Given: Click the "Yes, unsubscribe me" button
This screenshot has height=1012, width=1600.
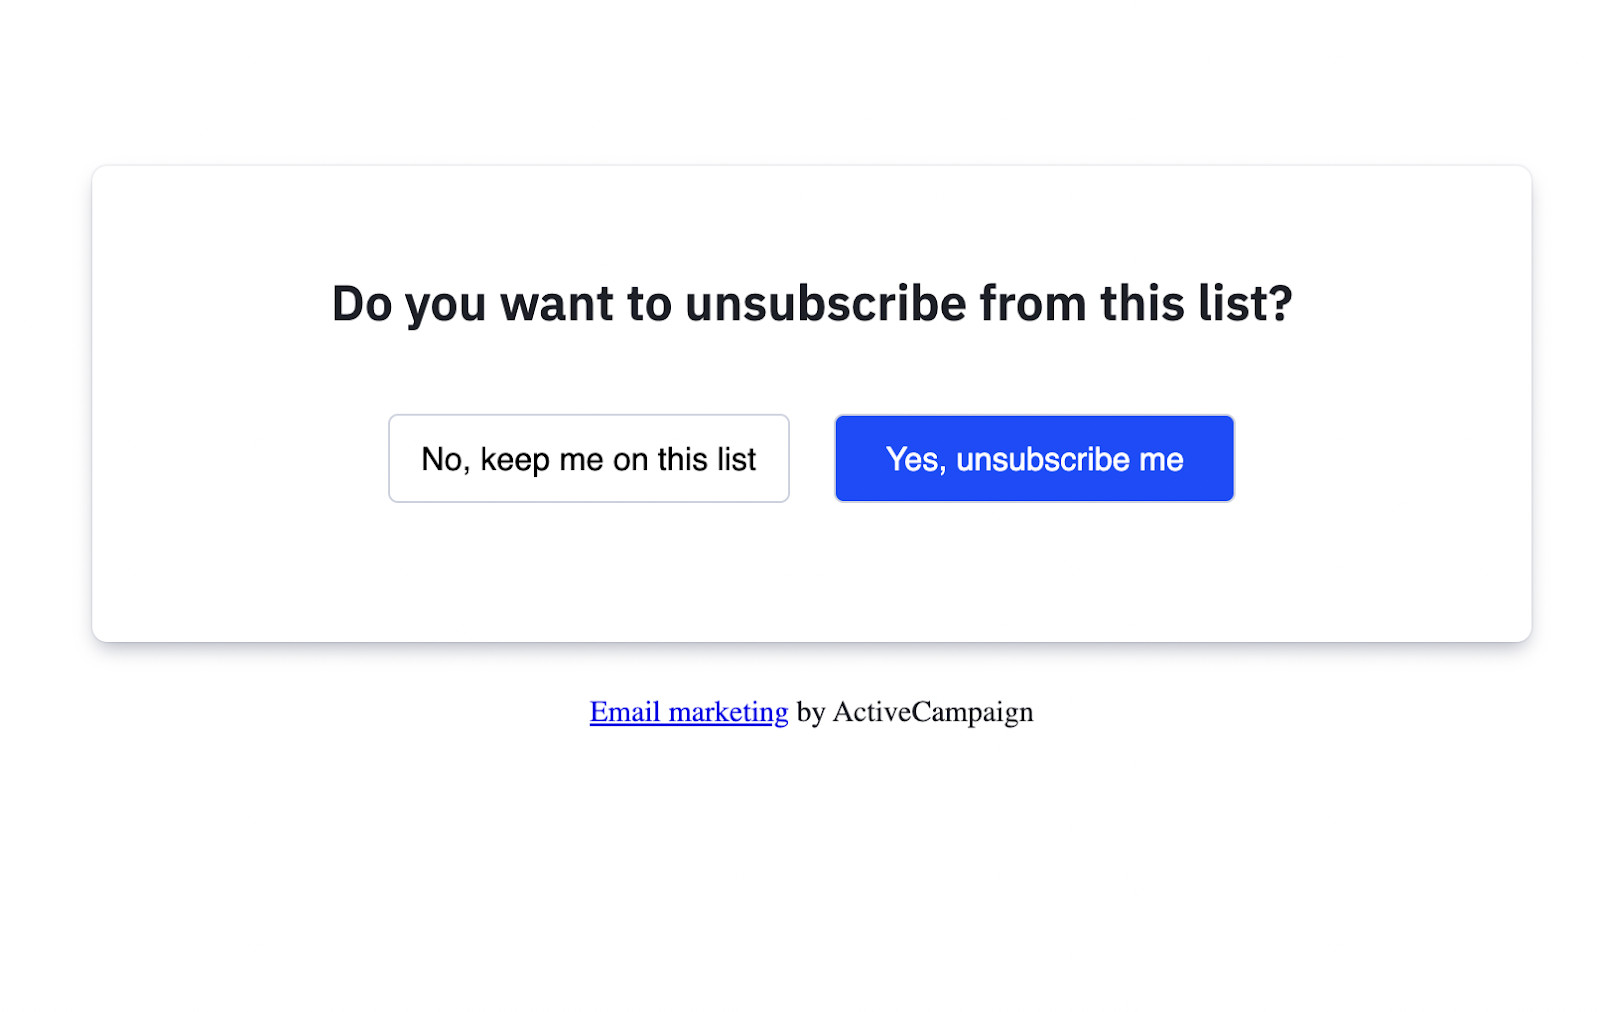Looking at the screenshot, I should coord(1034,459).
